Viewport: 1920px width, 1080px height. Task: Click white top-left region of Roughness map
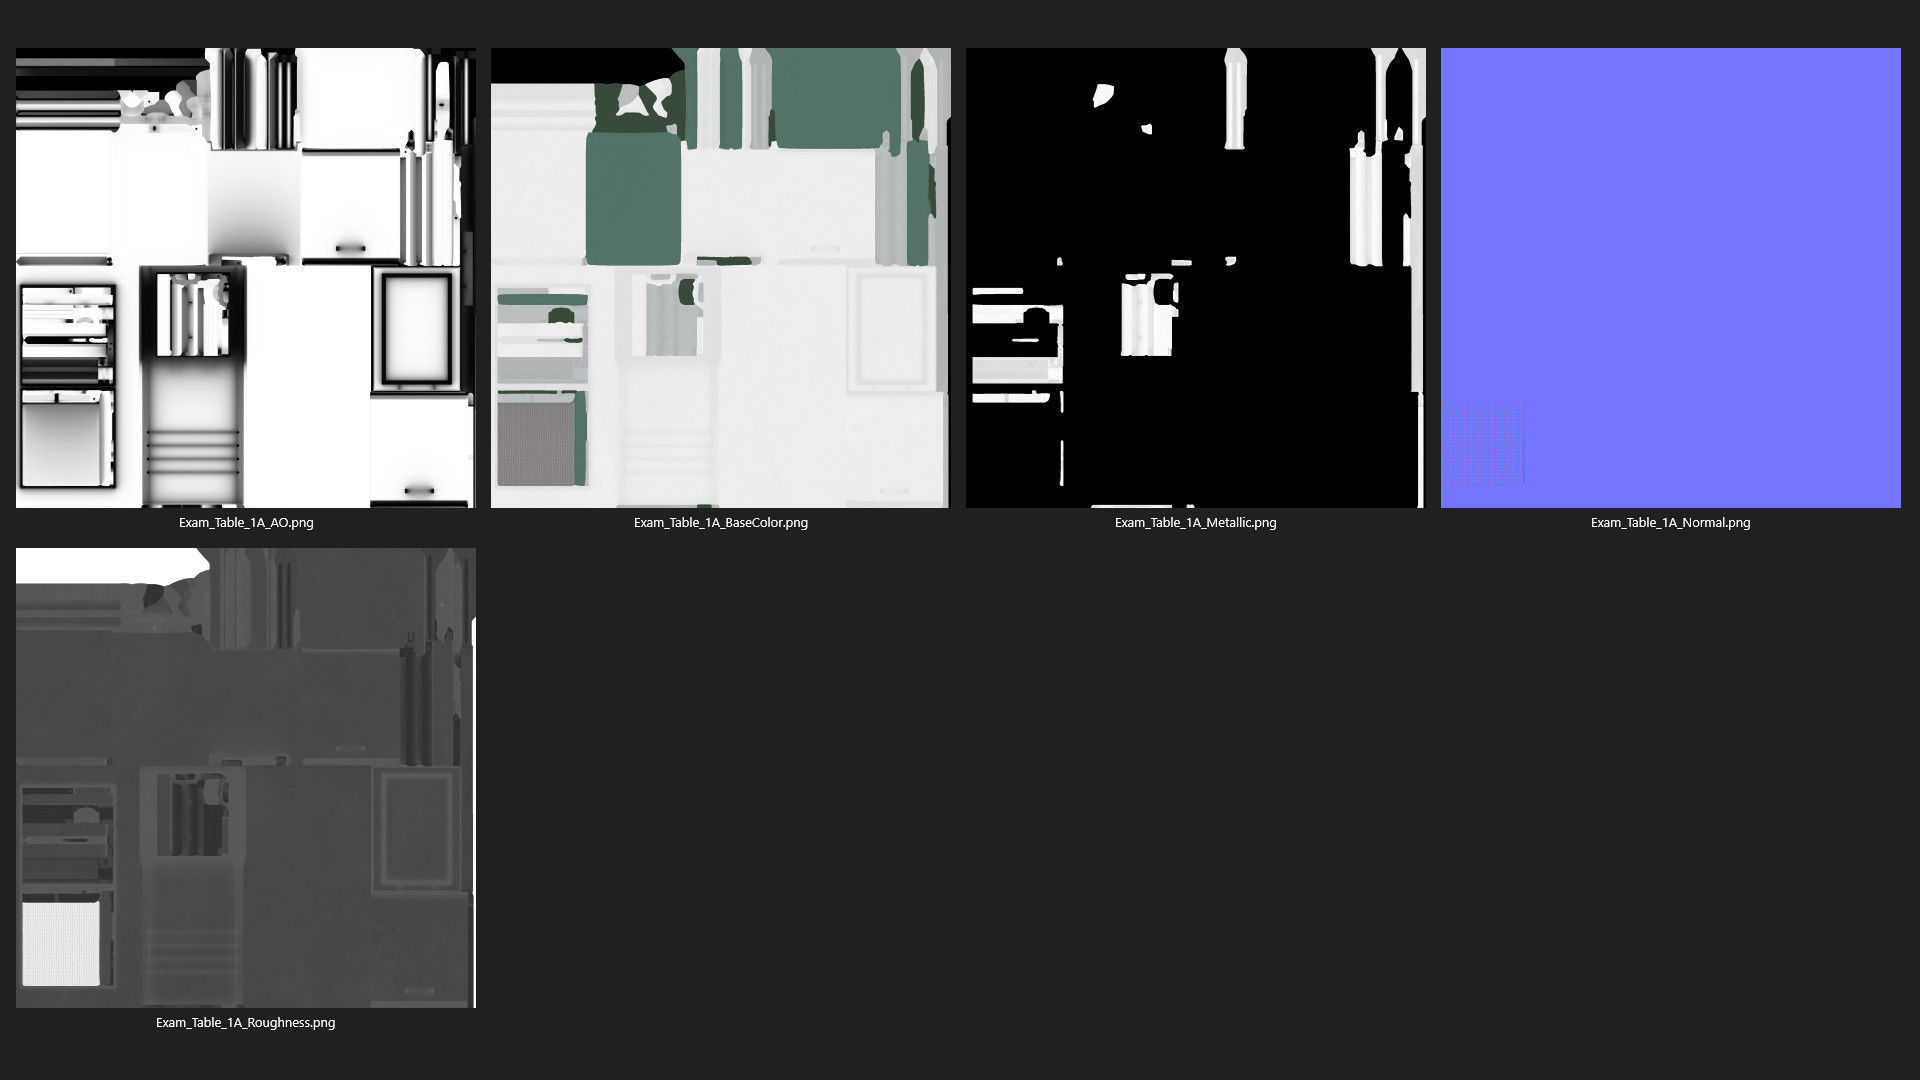(x=100, y=564)
